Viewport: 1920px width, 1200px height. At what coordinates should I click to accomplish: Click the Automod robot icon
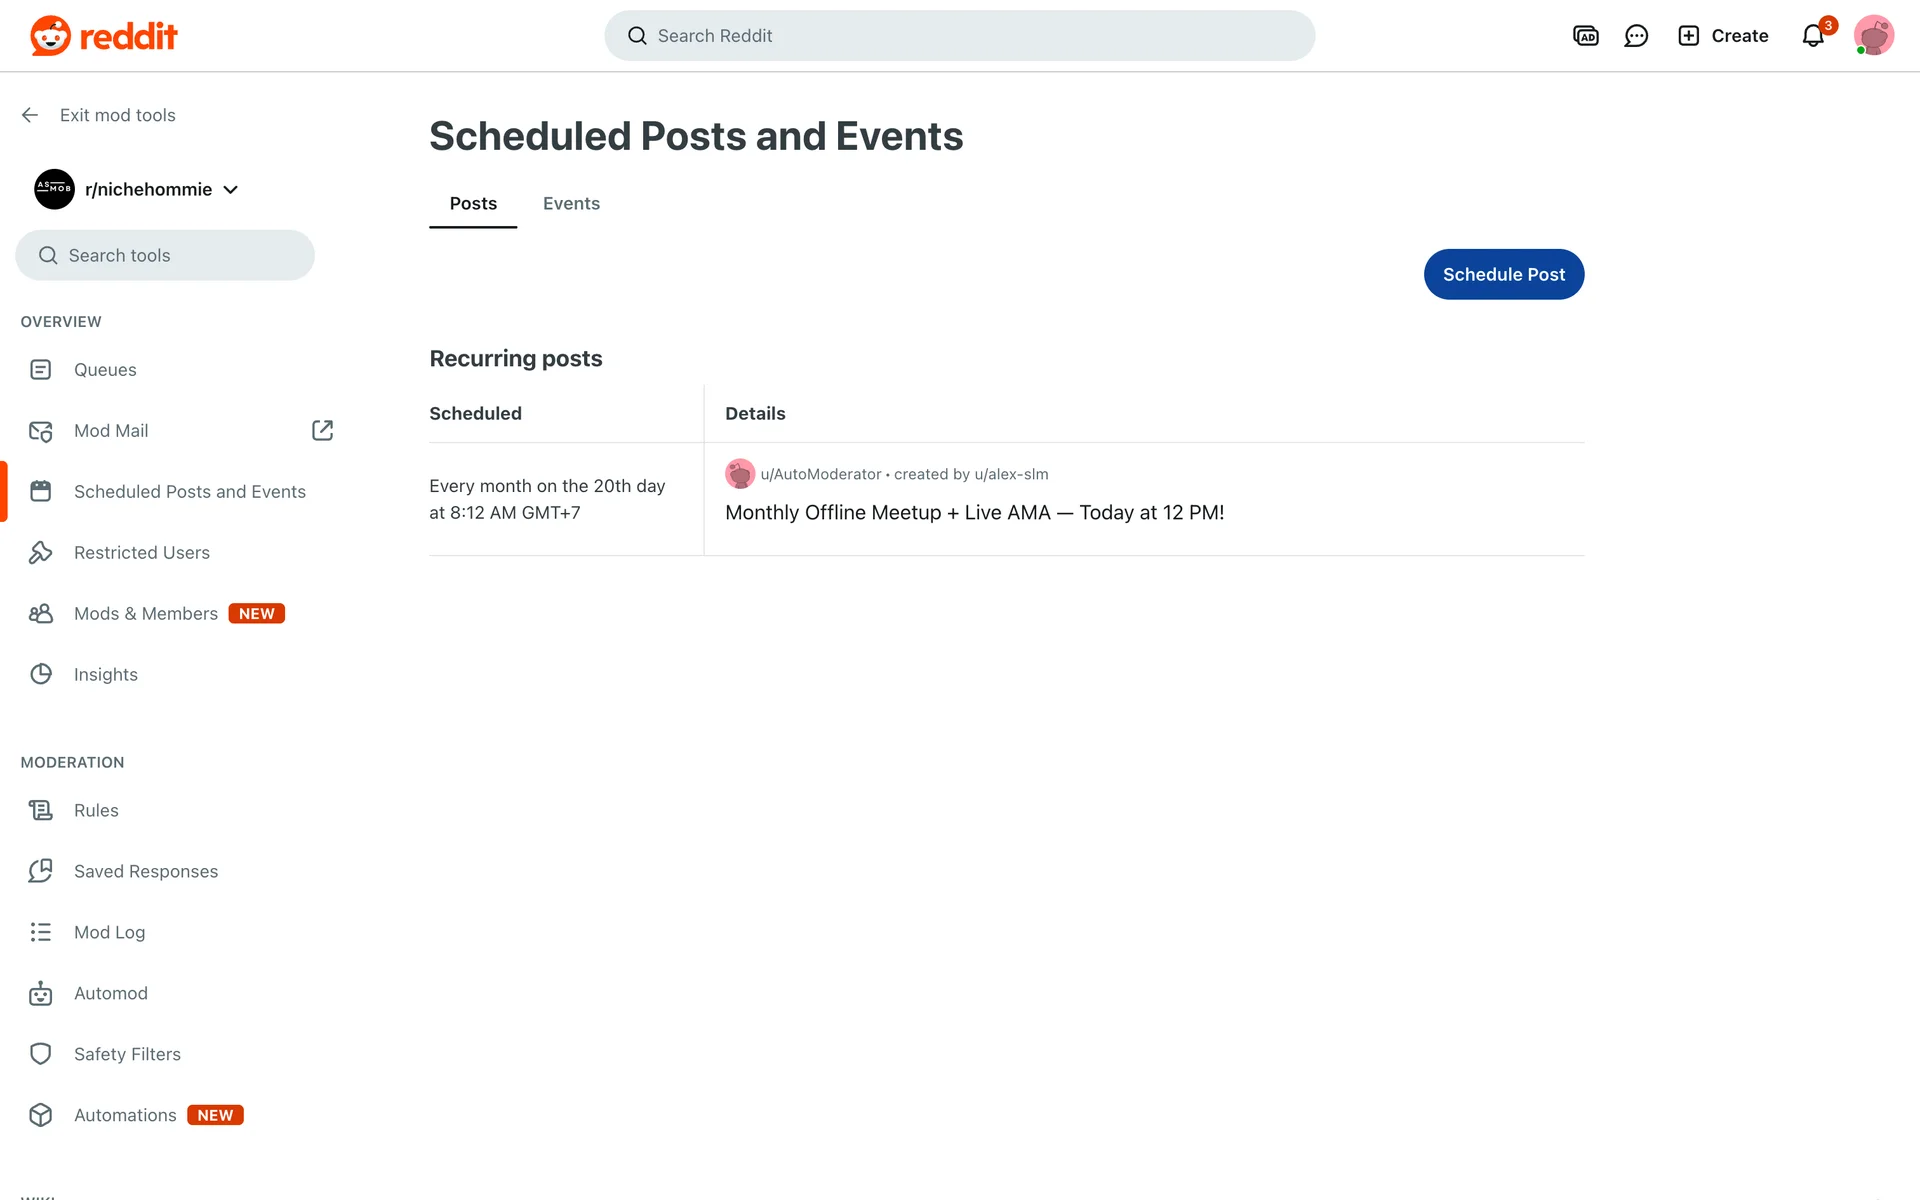pos(40,993)
